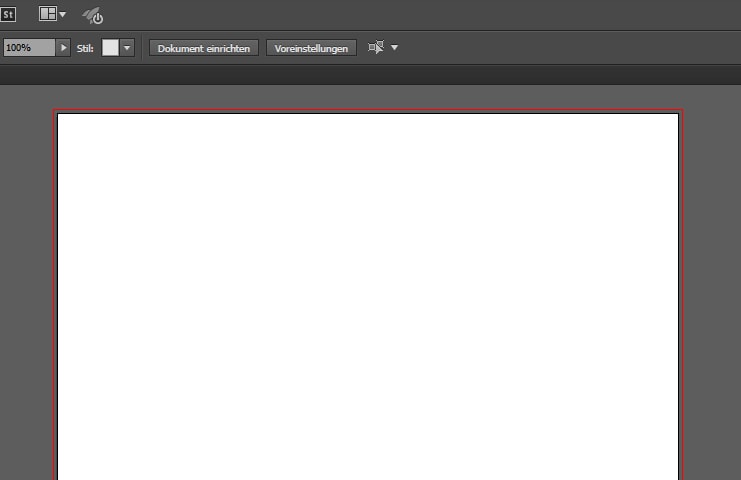Open Voreinstellungen preferences button
Viewport: 741px width, 480px height.
tap(311, 48)
